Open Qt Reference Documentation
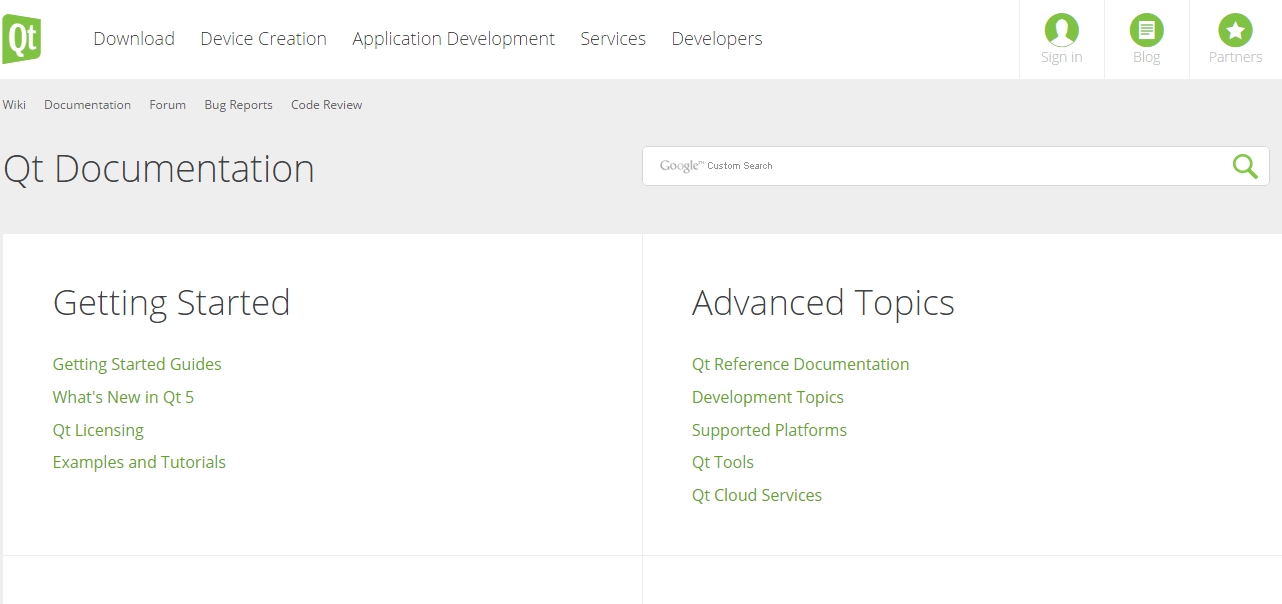 pos(800,364)
